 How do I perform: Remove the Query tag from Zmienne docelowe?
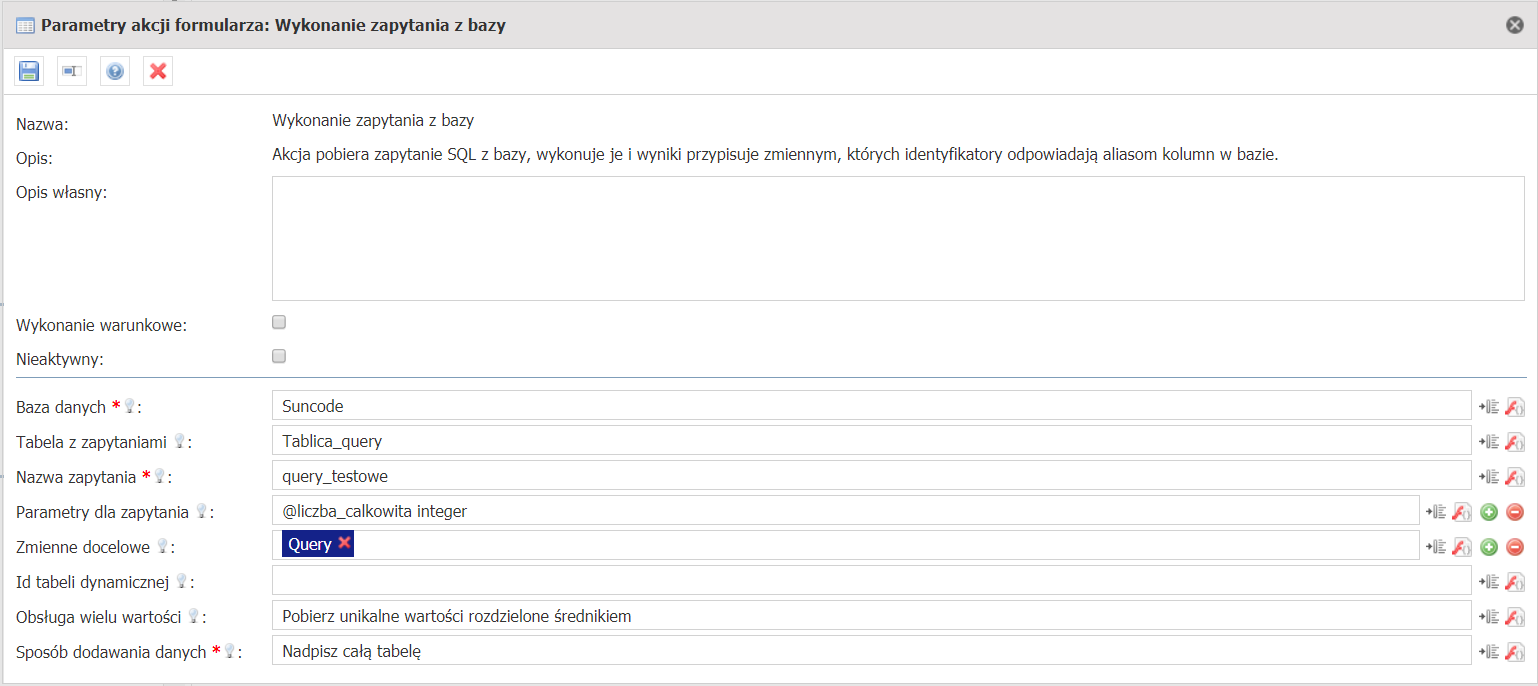[x=344, y=543]
